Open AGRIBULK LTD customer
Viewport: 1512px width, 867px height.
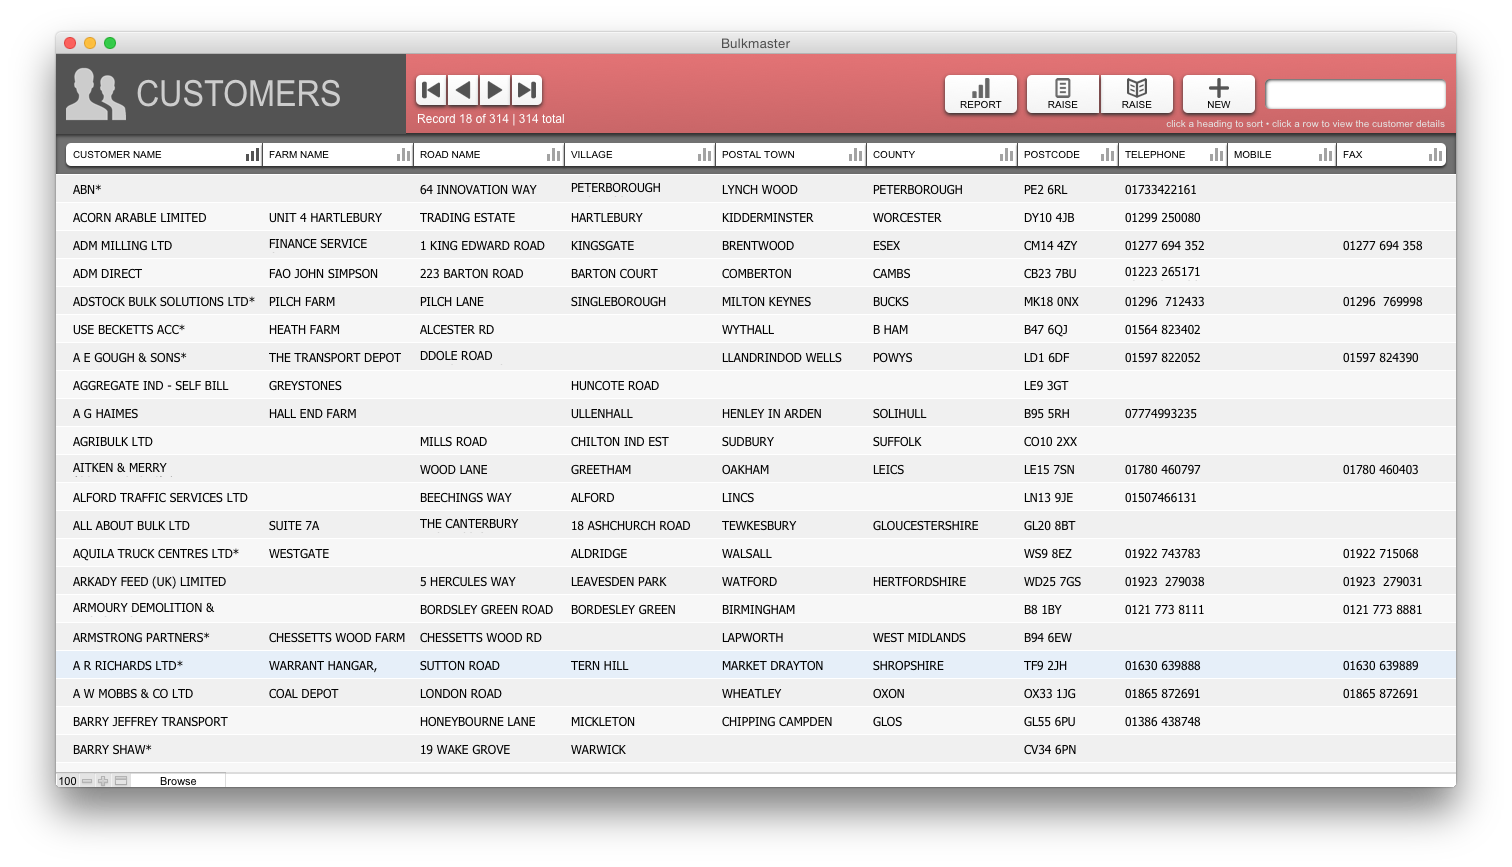pyautogui.click(x=756, y=441)
